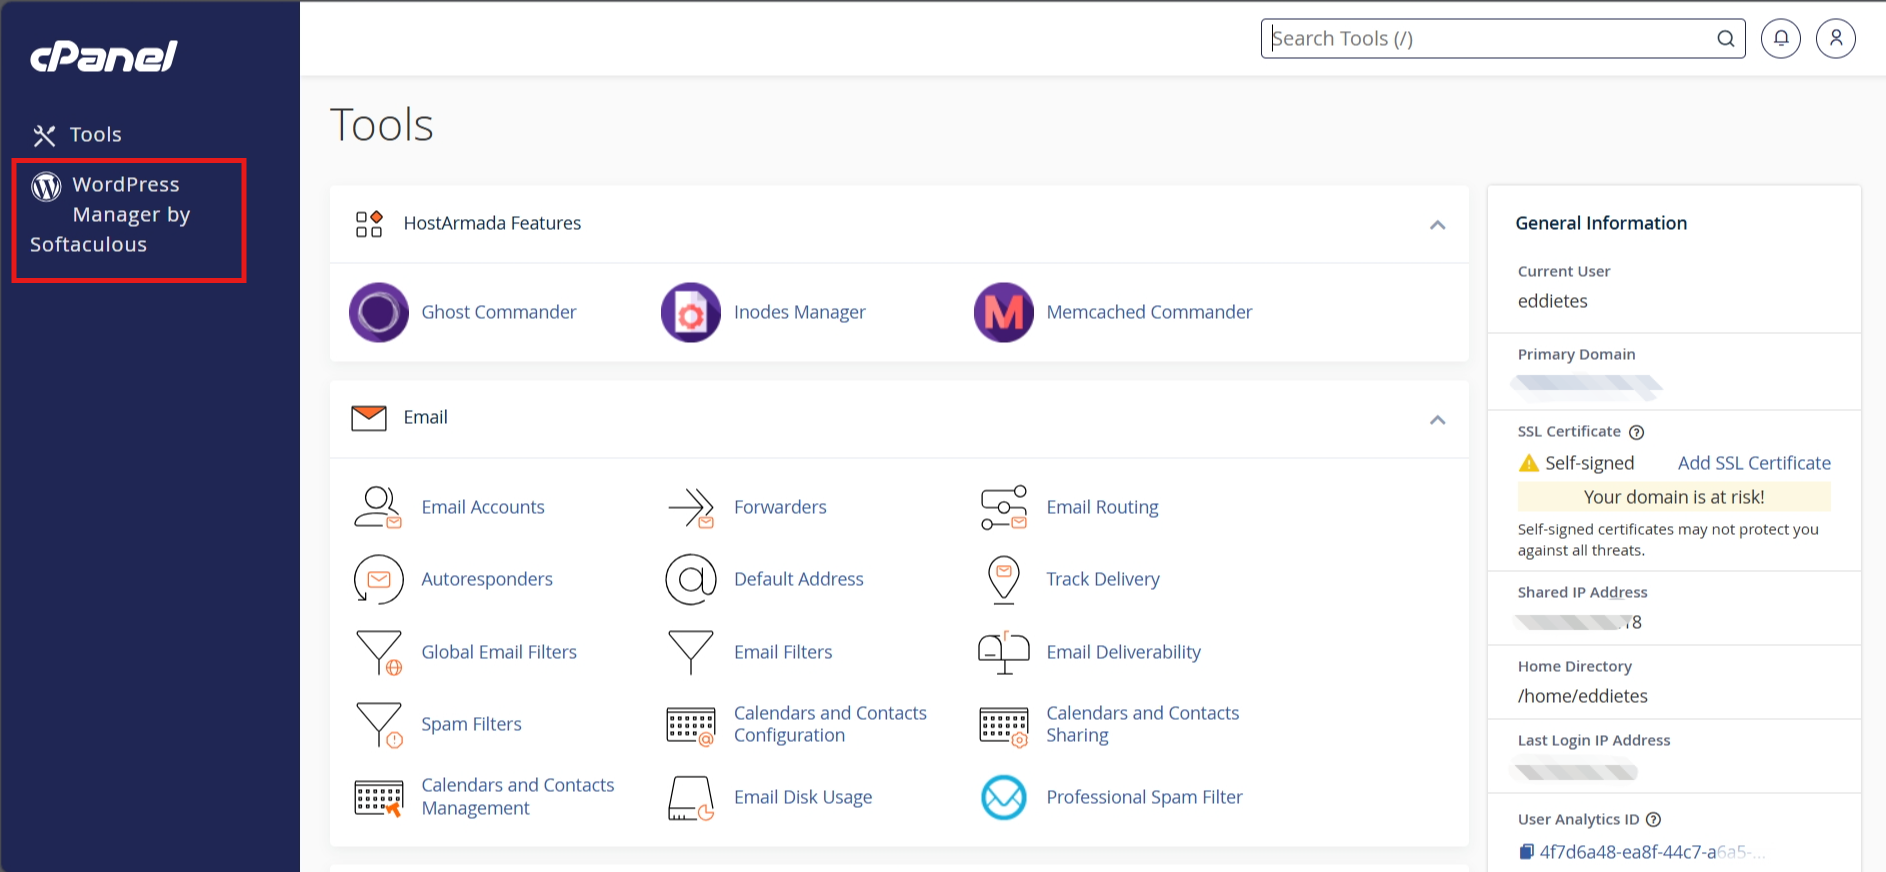The image size is (1886, 872).
Task: Open Email Routing link
Action: (x=1102, y=507)
